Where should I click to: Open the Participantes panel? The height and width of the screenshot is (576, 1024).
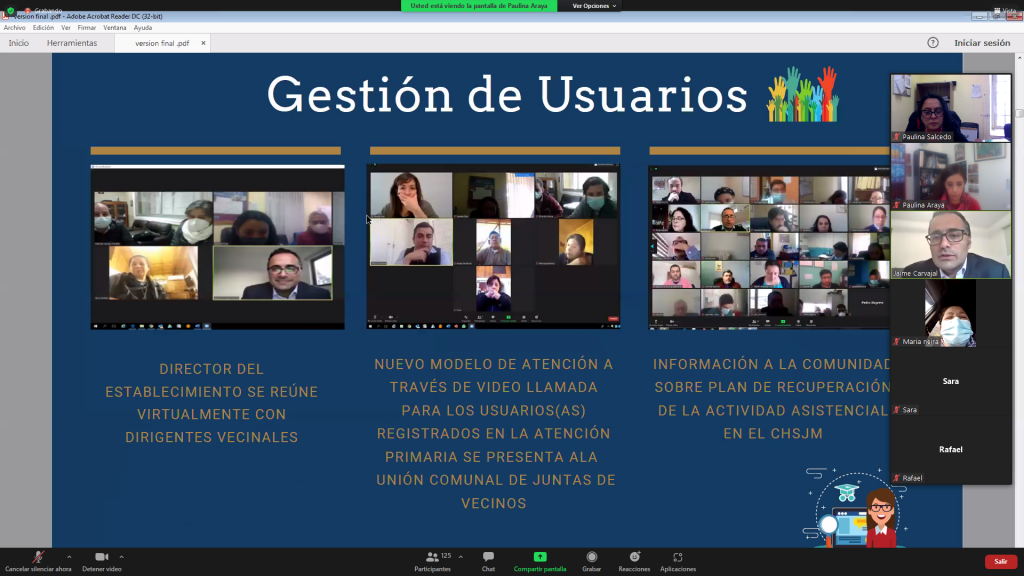coord(432,558)
